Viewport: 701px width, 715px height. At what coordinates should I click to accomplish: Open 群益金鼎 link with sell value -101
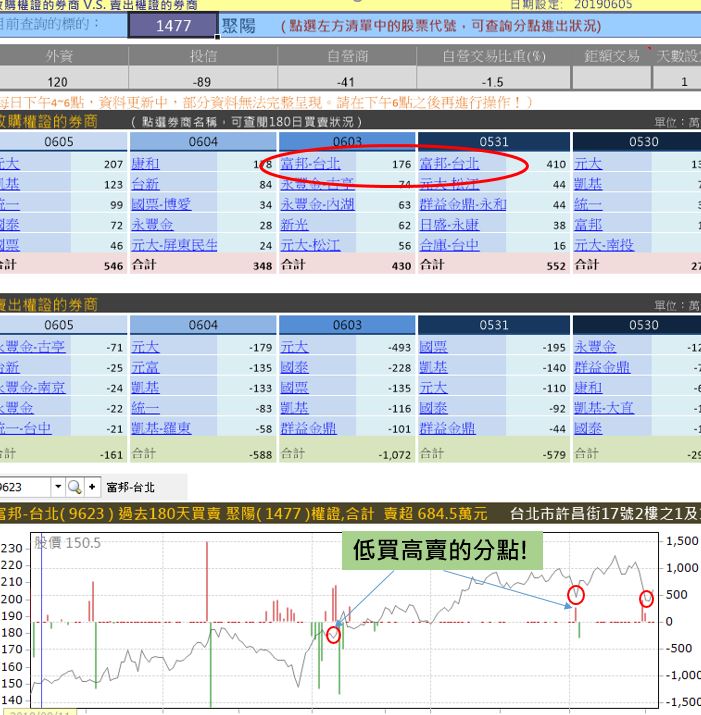[x=308, y=428]
